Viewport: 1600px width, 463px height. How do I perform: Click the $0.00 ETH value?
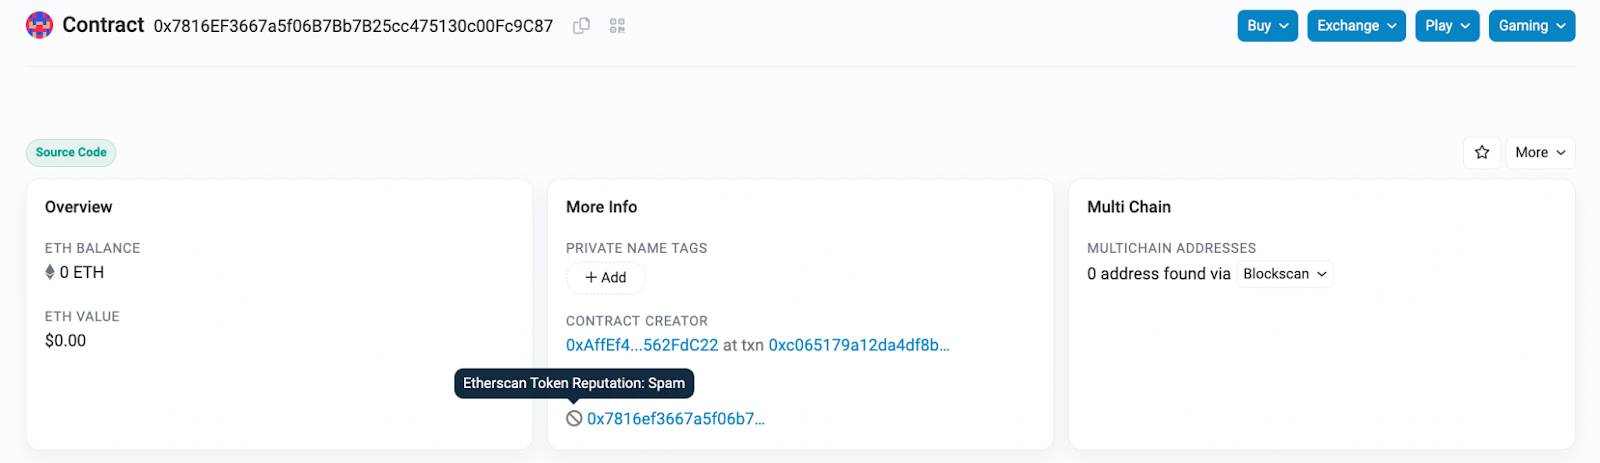(65, 341)
